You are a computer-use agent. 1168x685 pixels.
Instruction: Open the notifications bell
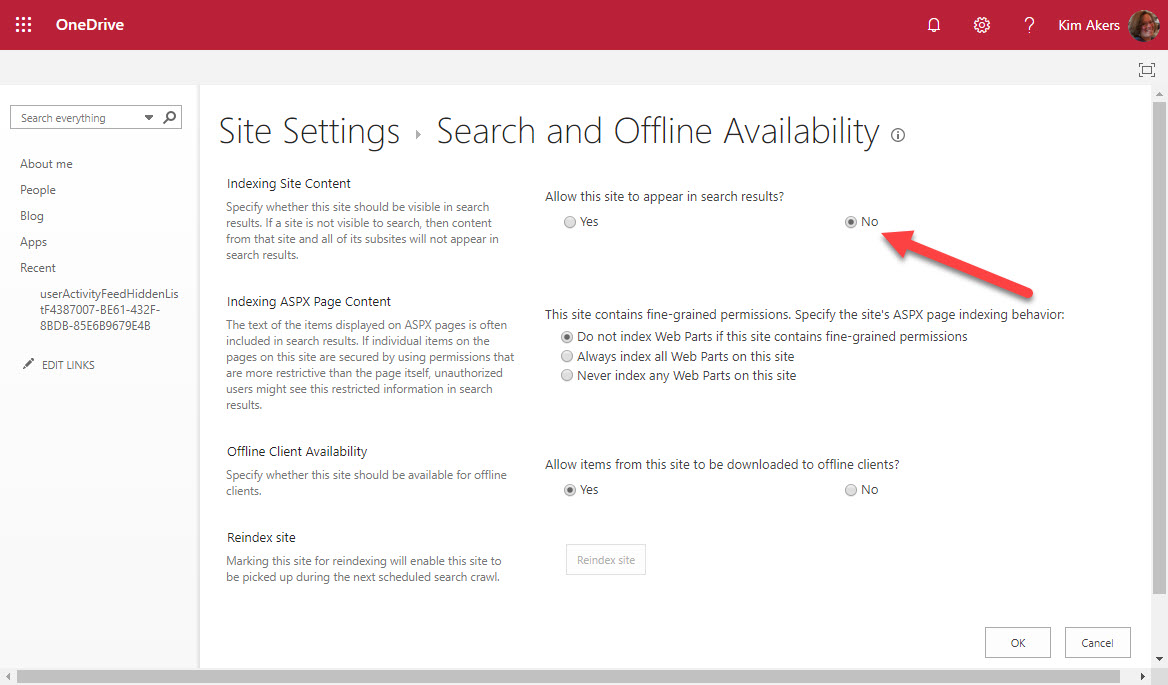tap(933, 25)
